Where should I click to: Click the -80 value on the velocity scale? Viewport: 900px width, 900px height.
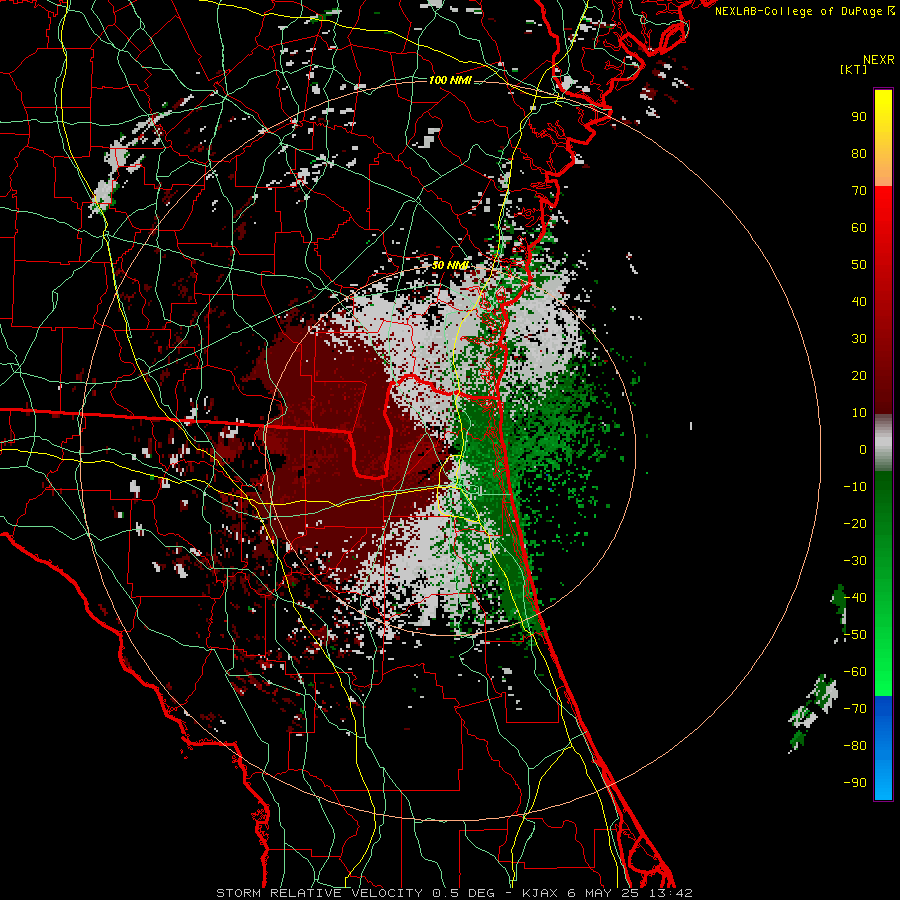point(855,746)
